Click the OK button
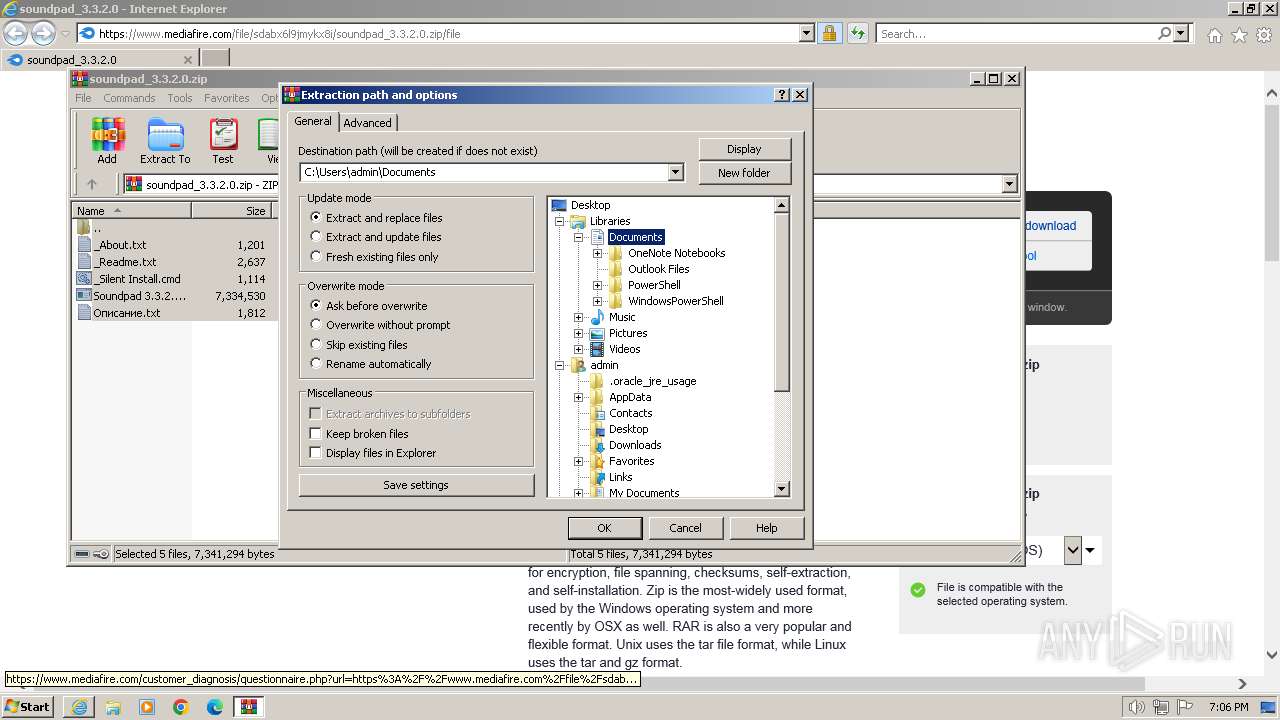The height and width of the screenshot is (720, 1280). click(x=604, y=528)
